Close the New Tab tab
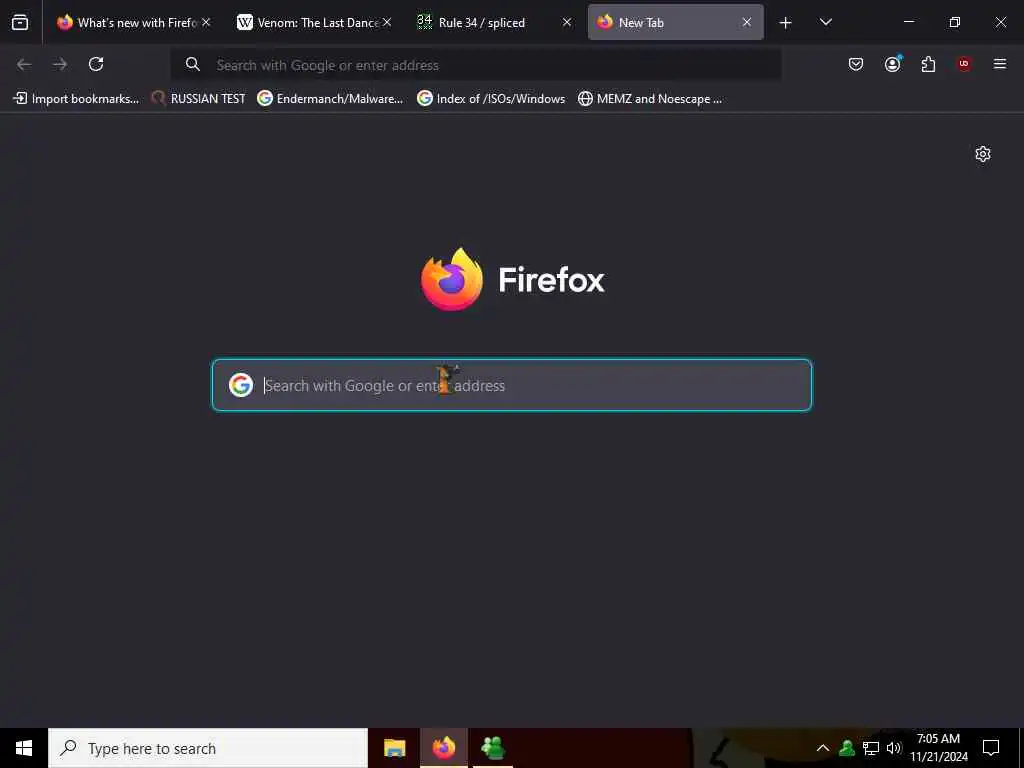1024x768 pixels. point(746,22)
